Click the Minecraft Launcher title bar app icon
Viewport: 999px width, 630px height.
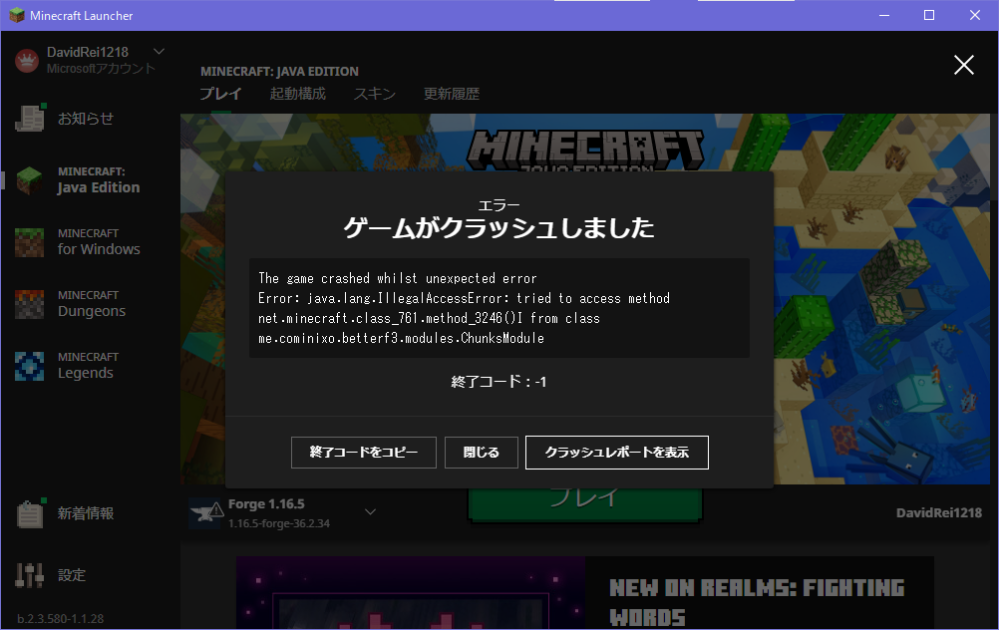(x=17, y=15)
